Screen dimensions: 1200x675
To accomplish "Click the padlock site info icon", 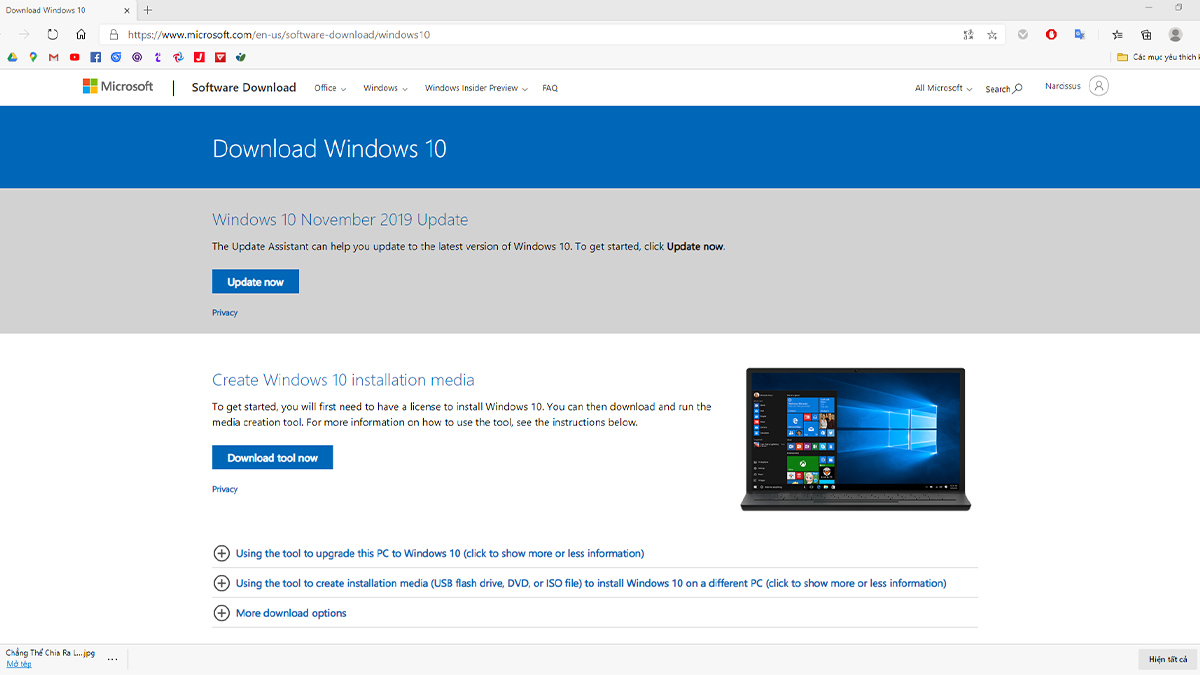I will click(113, 34).
